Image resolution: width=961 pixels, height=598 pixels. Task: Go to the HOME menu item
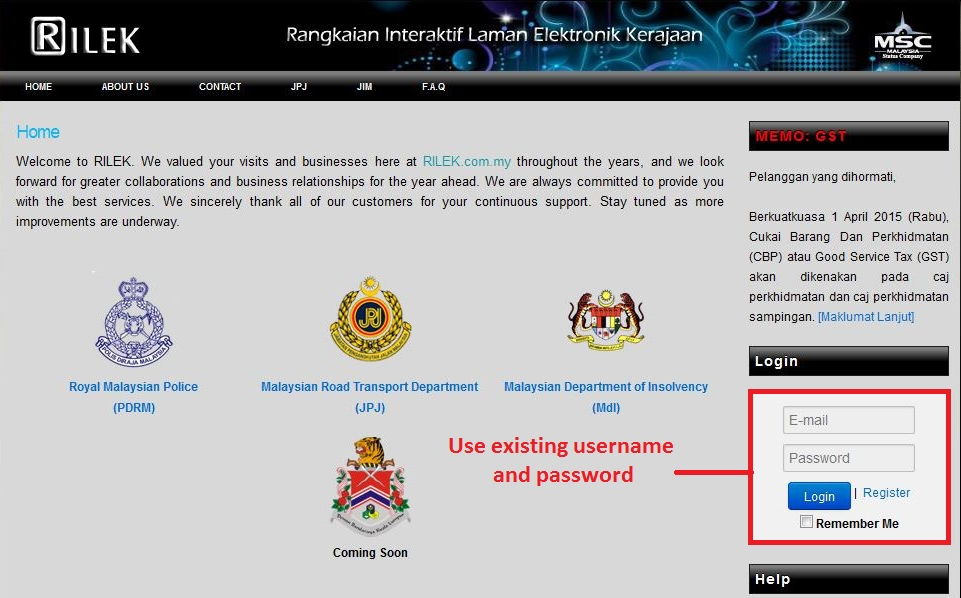click(39, 86)
